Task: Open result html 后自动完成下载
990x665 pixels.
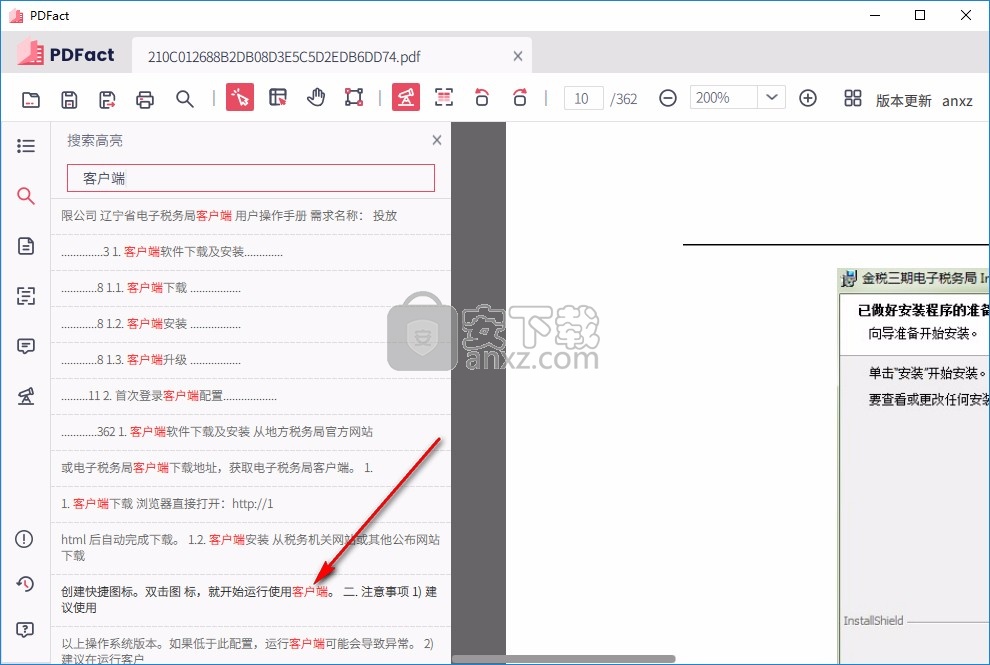Action: pos(251,548)
